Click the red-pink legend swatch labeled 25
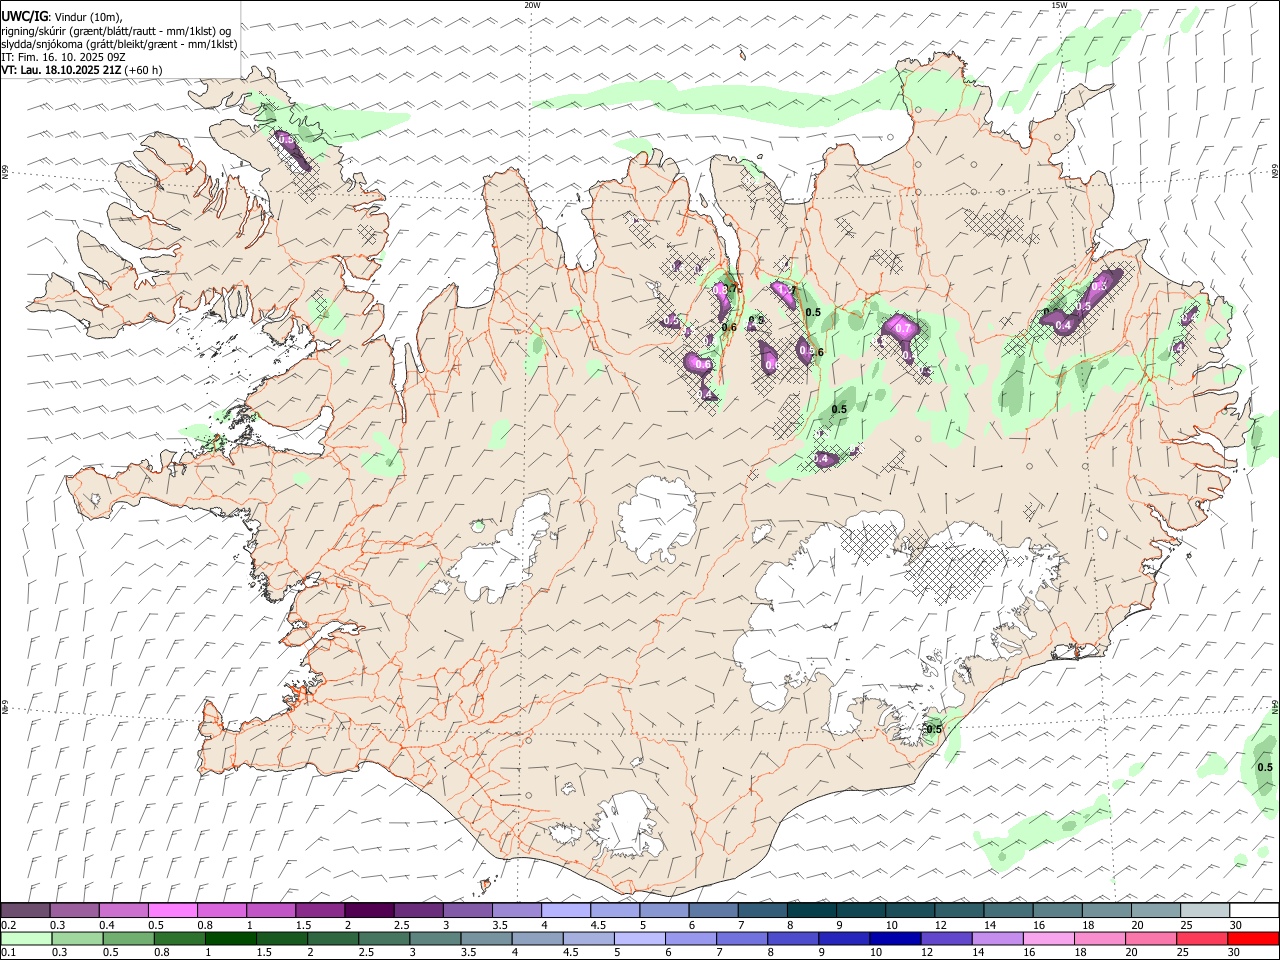This screenshot has width=1280, height=960. (1202, 939)
